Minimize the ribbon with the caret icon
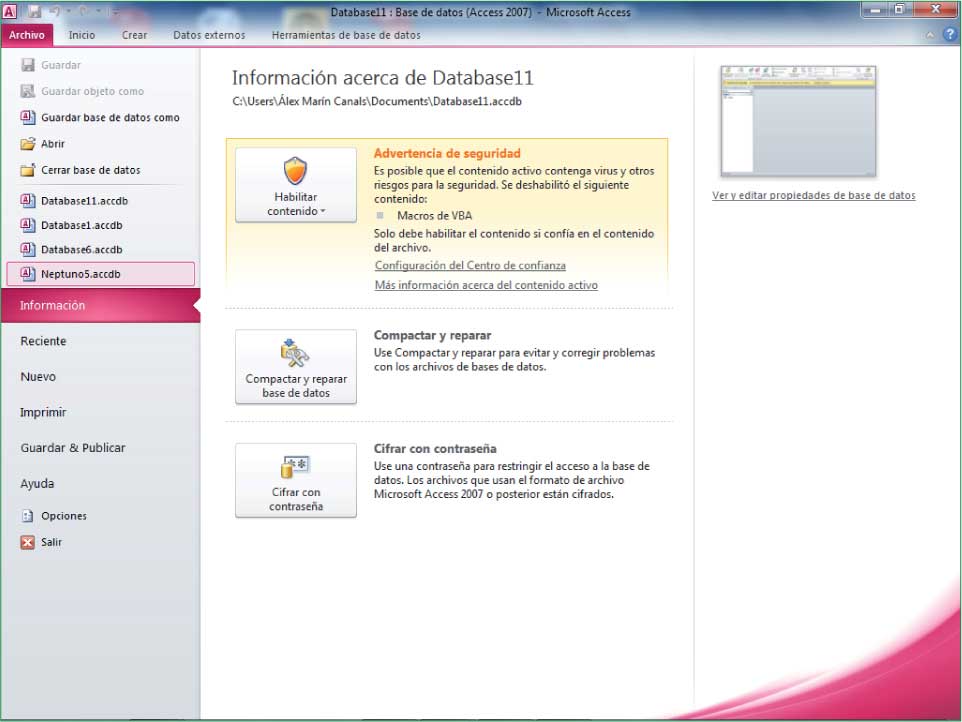 (x=931, y=36)
